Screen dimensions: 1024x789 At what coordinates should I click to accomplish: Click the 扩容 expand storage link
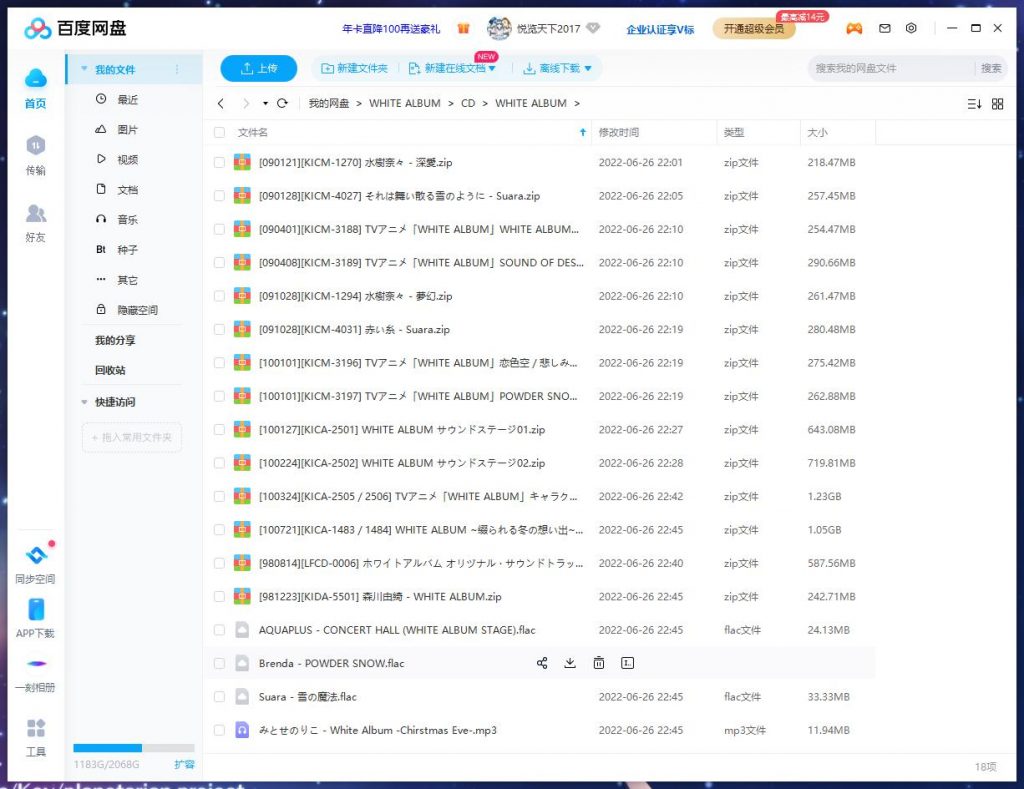point(184,764)
